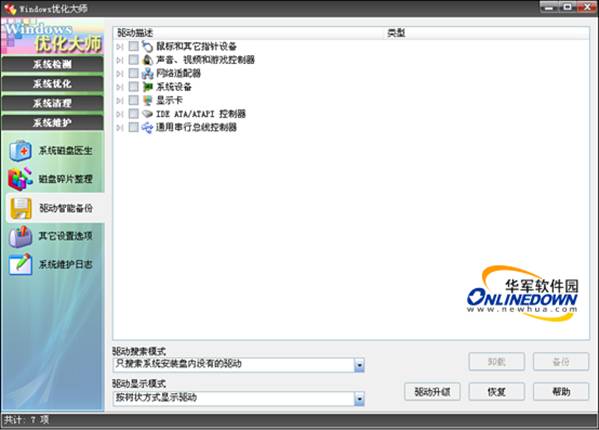Viewport: 599px width, 430px height.
Task: Expand the 显示卡 tree node
Action: tap(120, 100)
